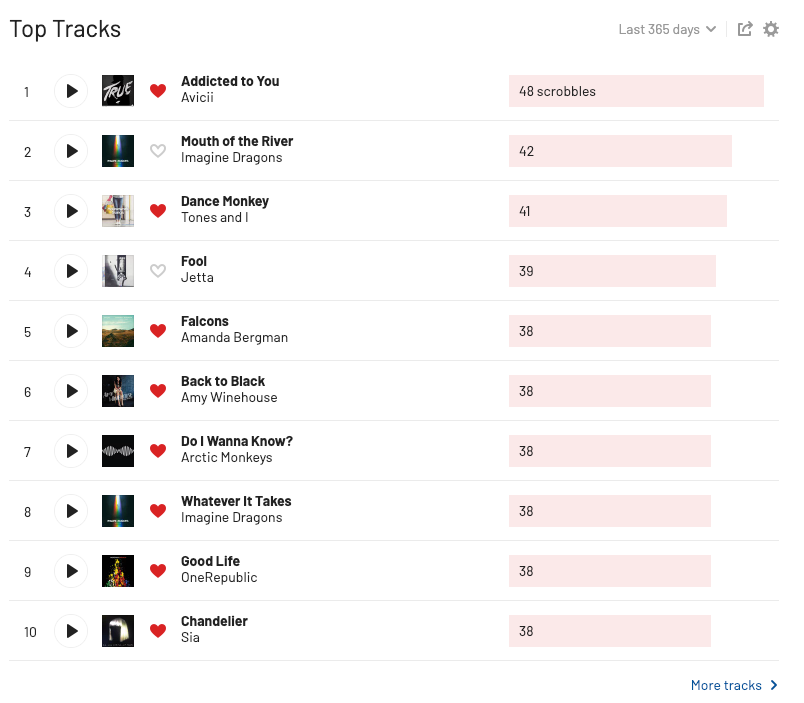
Task: Click the Arctic Monkeys album artwork thumbnail
Action: (x=118, y=451)
